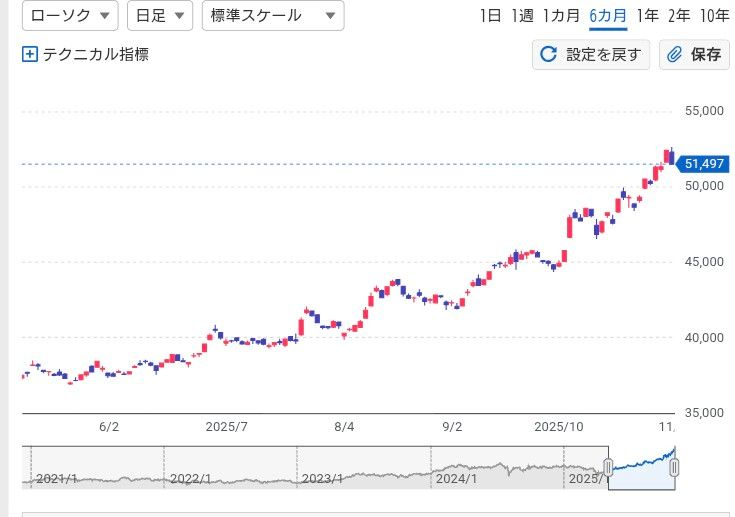Click the paperclip icon in 保存
735x517 pixels.
675,55
